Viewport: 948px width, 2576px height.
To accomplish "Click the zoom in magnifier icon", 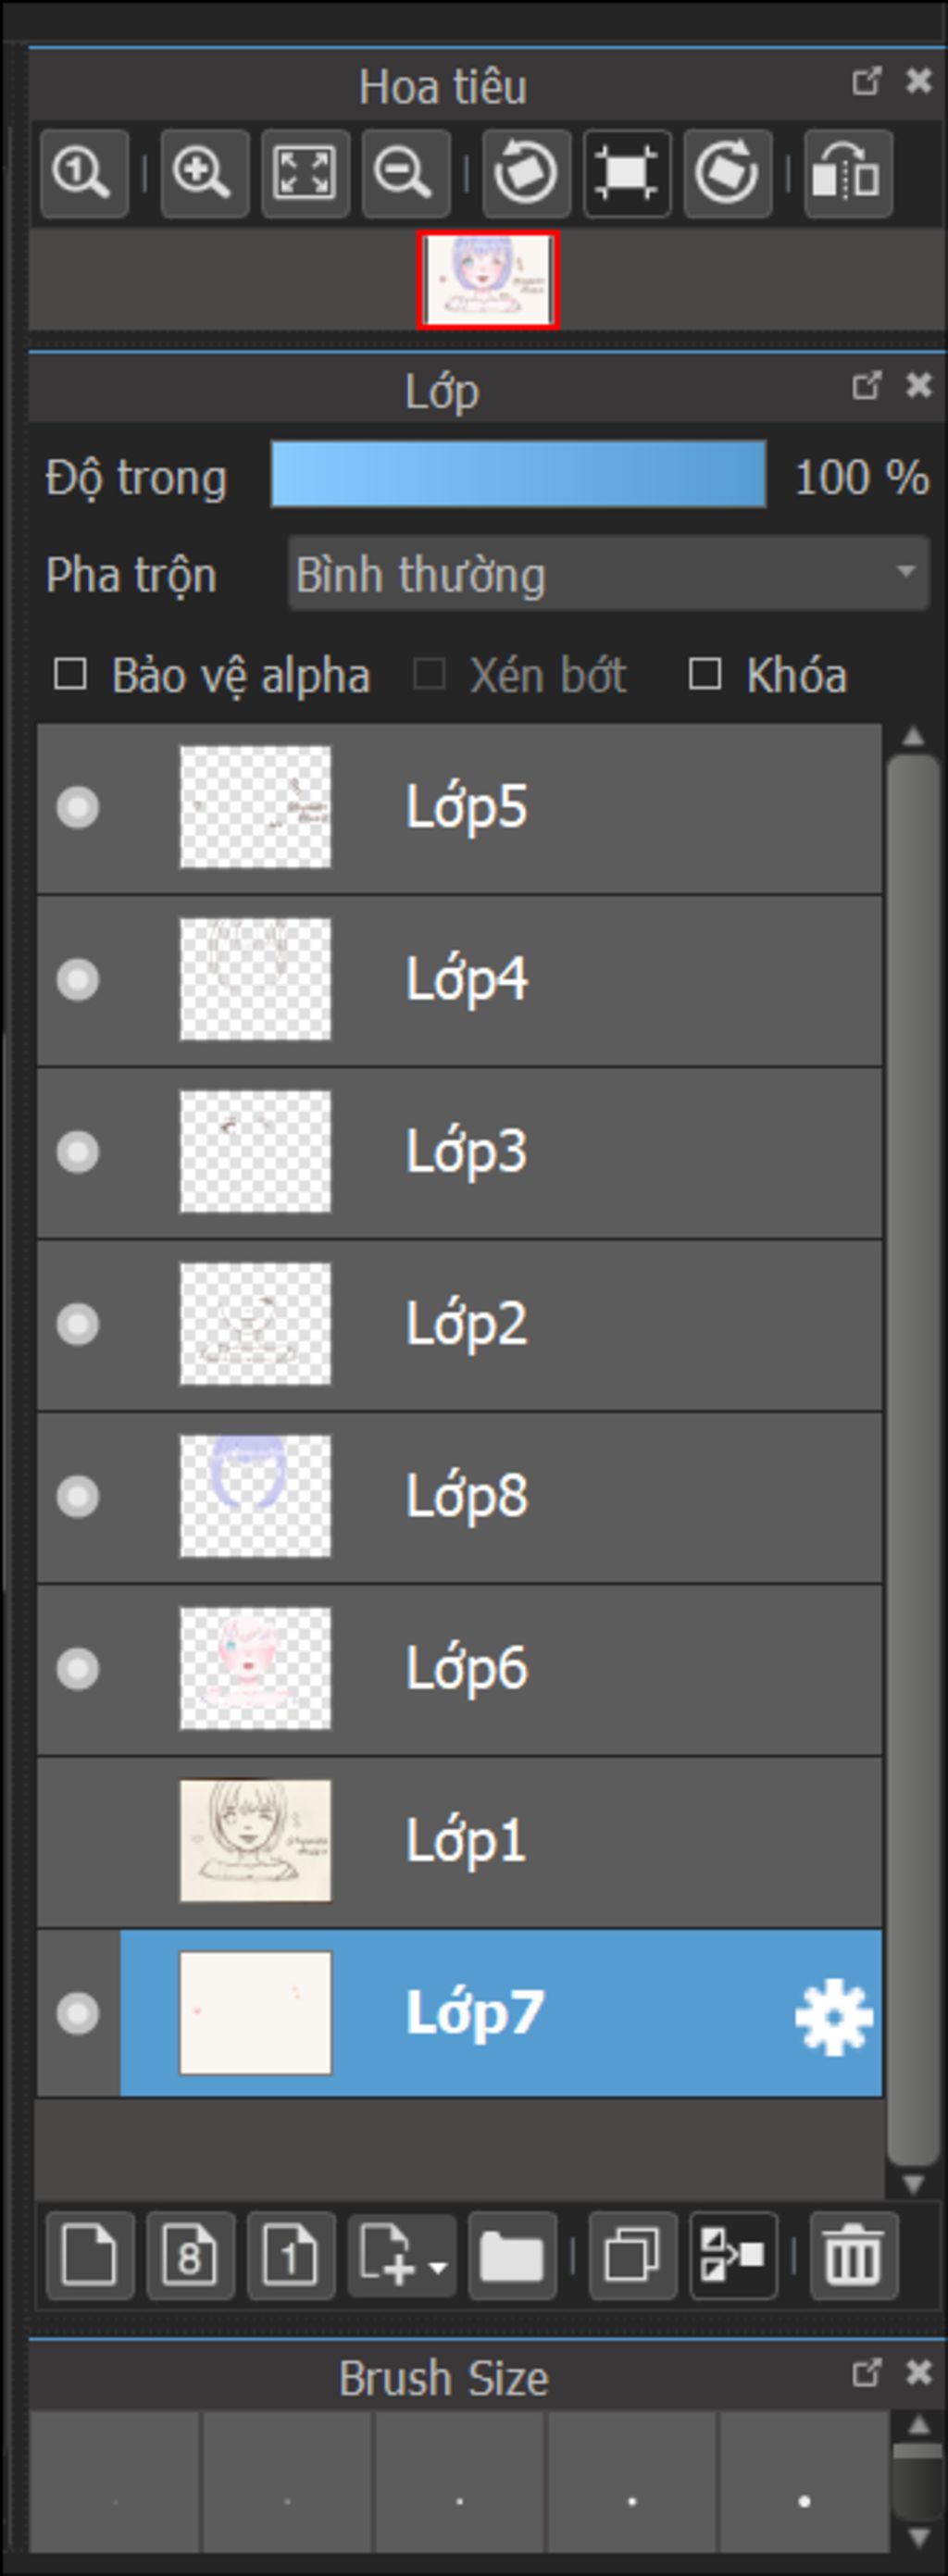I will [204, 173].
